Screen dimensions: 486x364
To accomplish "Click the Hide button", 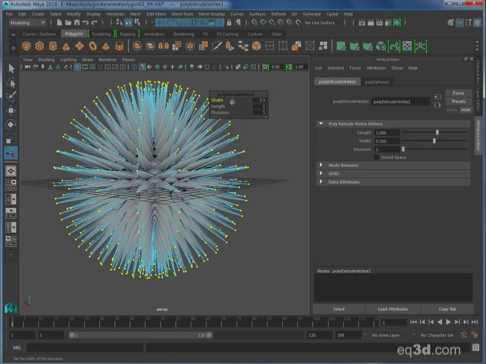I will (x=466, y=110).
